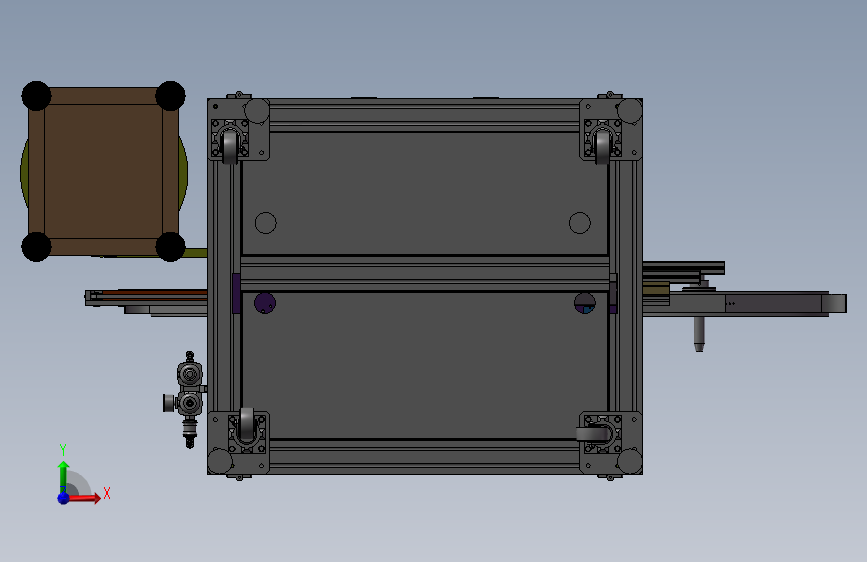Select the pointed pin below right arm
The width and height of the screenshot is (867, 562).
tap(699, 334)
